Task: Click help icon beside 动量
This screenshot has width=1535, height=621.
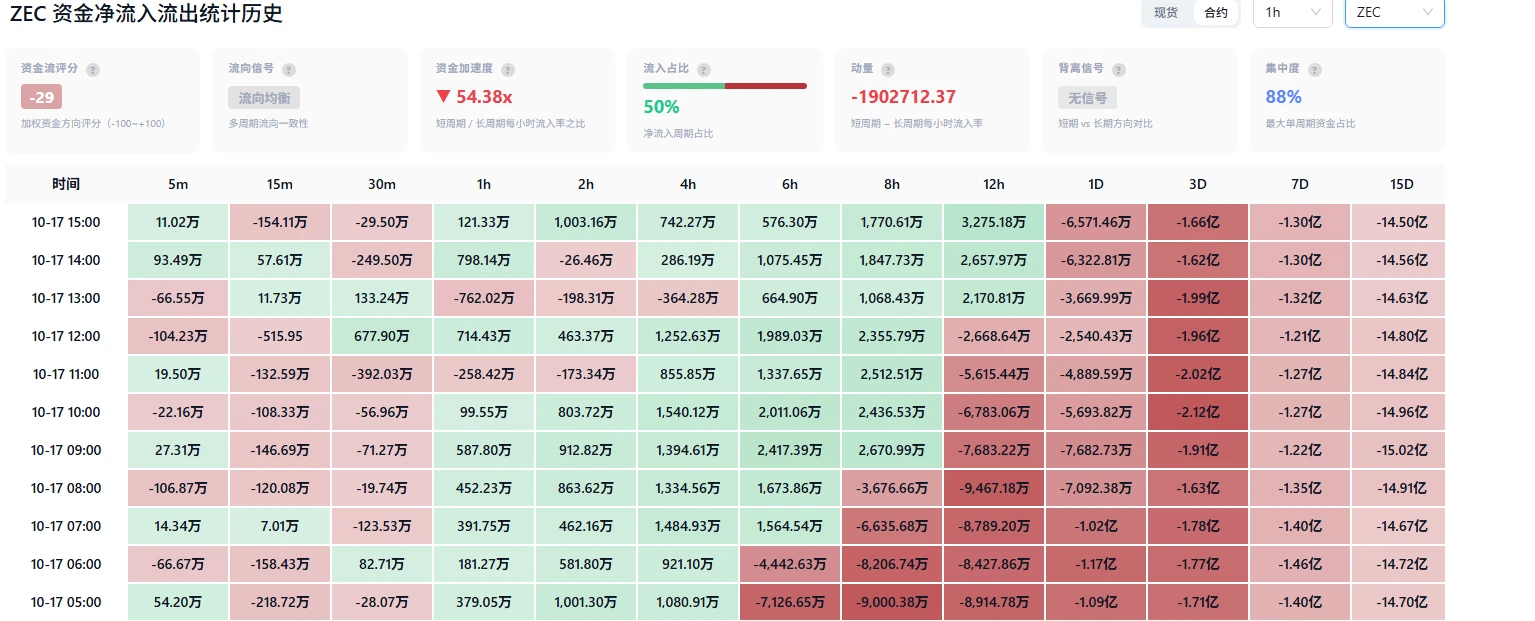Action: pos(888,70)
